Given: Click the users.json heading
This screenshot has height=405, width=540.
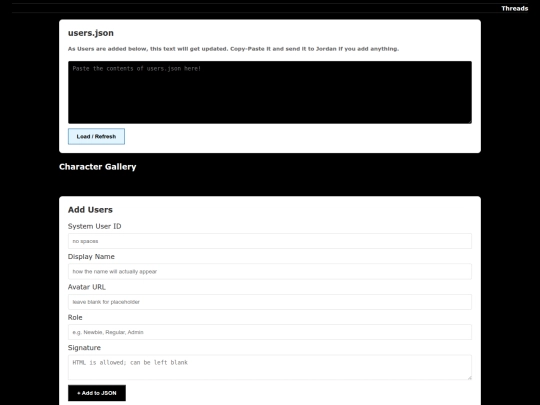Looking at the screenshot, I should pos(91,33).
